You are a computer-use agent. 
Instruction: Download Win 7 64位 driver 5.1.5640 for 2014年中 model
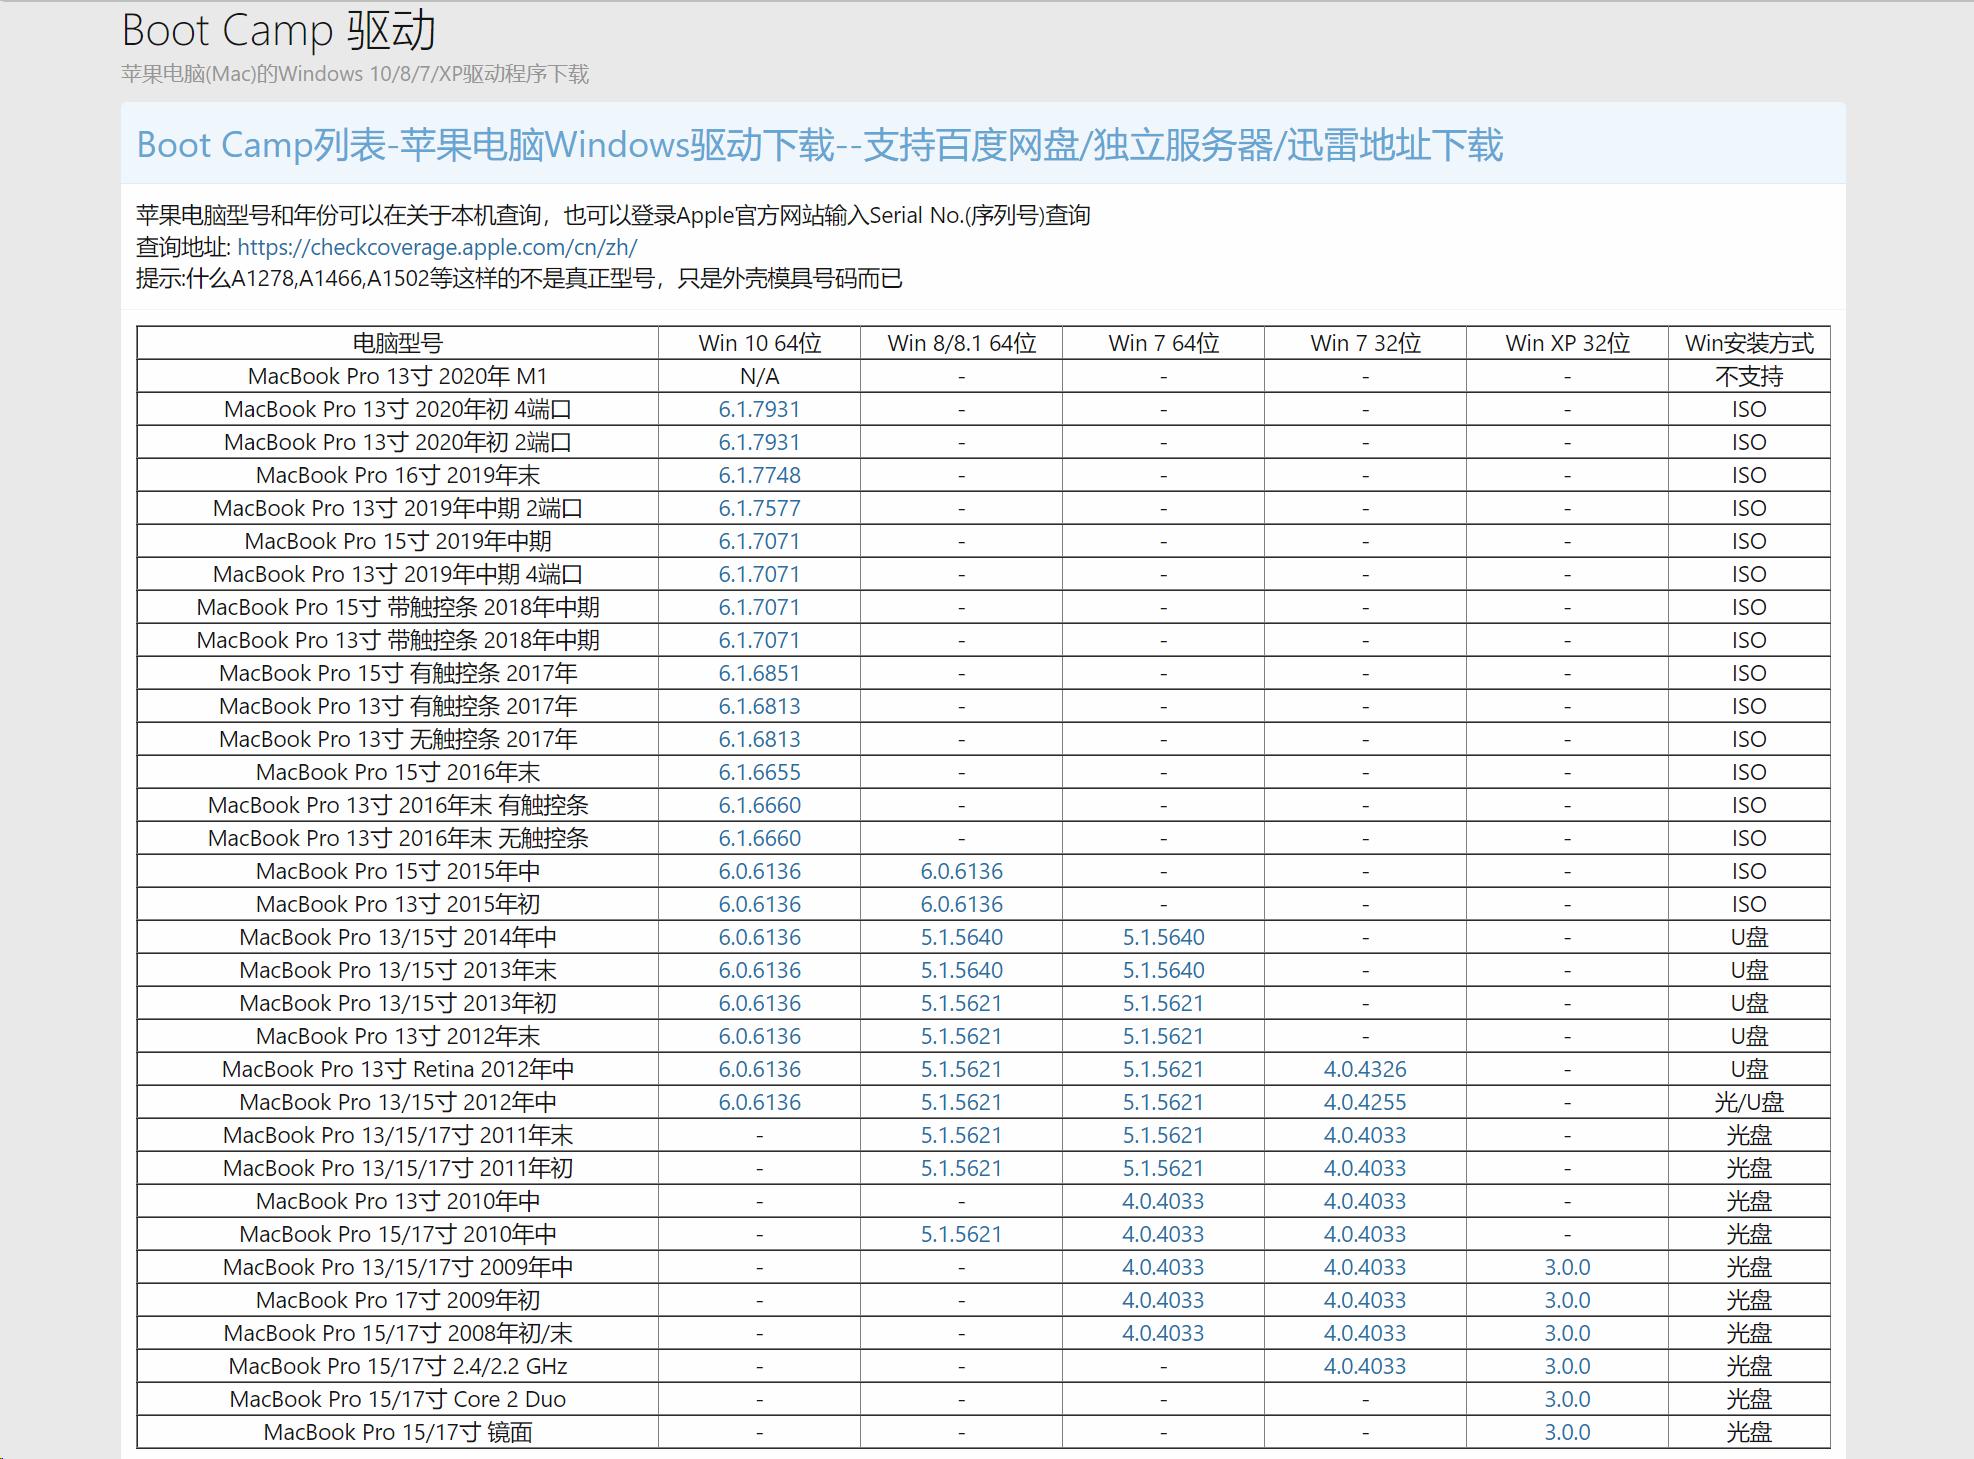coord(1163,937)
